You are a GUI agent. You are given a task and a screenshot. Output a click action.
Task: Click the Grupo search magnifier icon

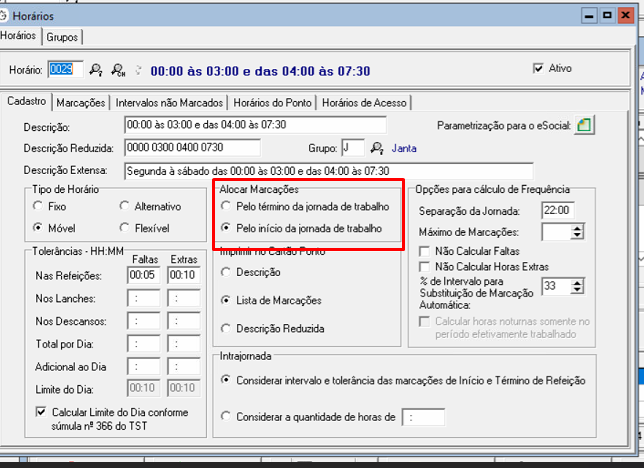pyautogui.click(x=377, y=148)
